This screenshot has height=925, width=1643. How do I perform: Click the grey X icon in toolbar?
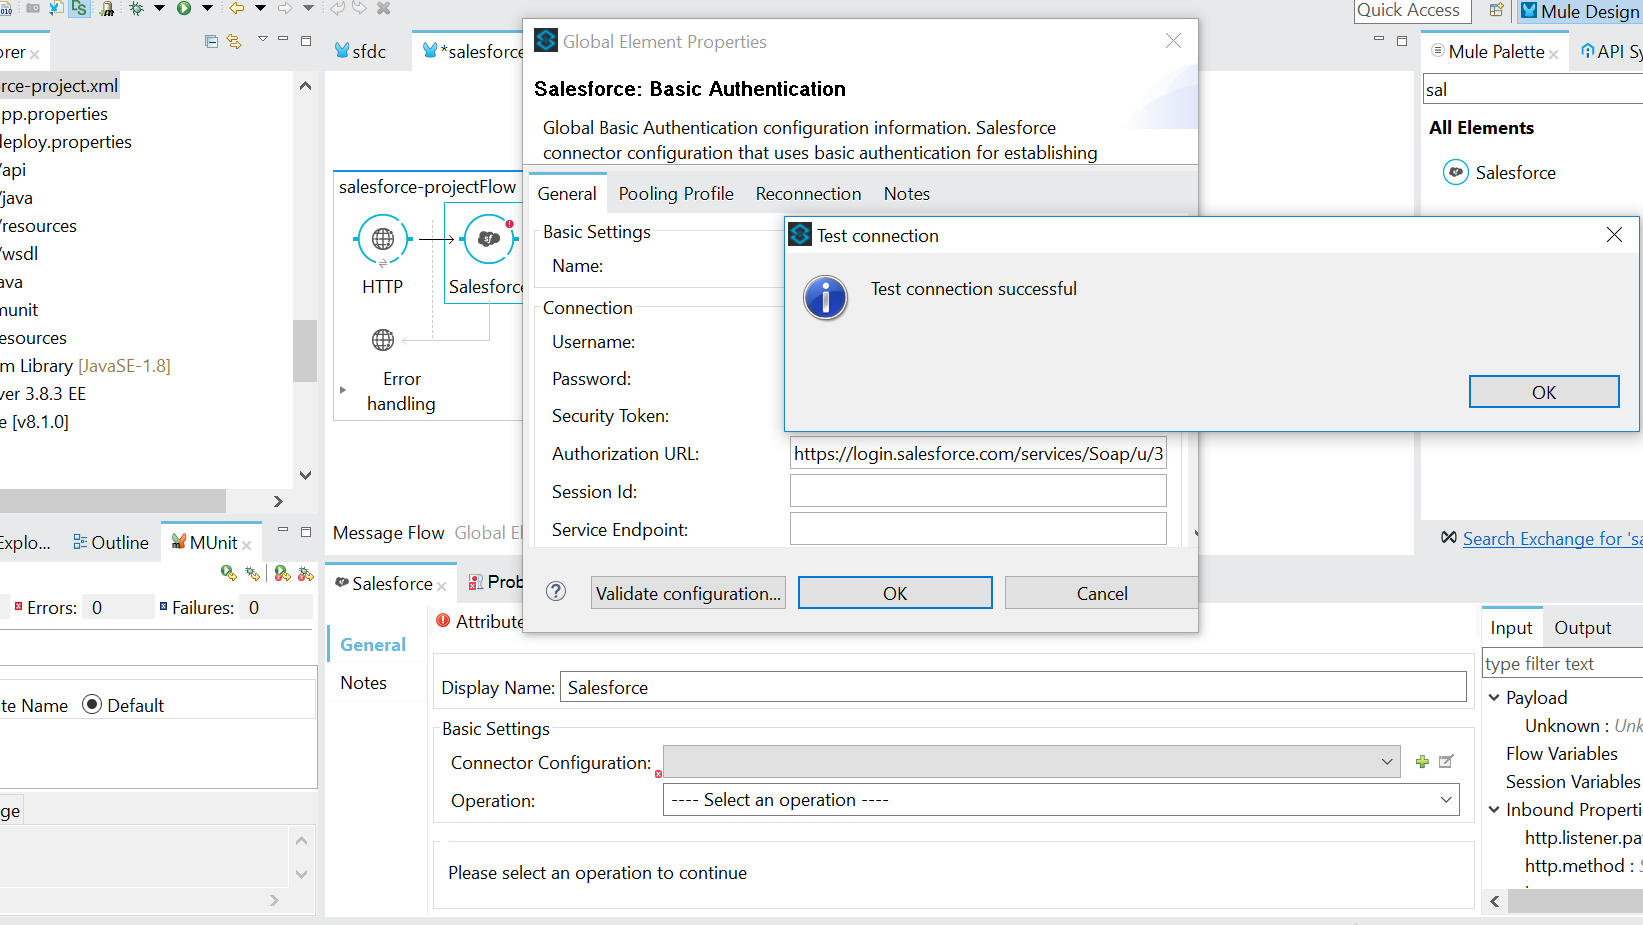[383, 8]
